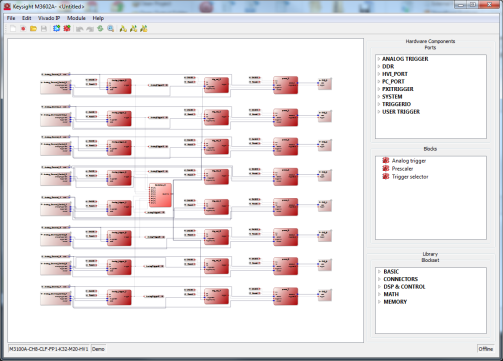Select the Prescaler block icon
Viewport: 503px width, 361px height.
[386, 168]
